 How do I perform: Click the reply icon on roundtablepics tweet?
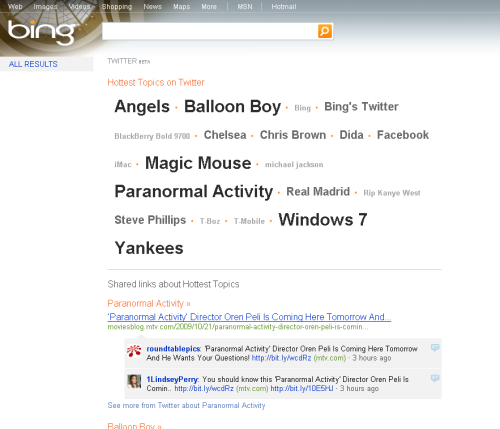(435, 348)
